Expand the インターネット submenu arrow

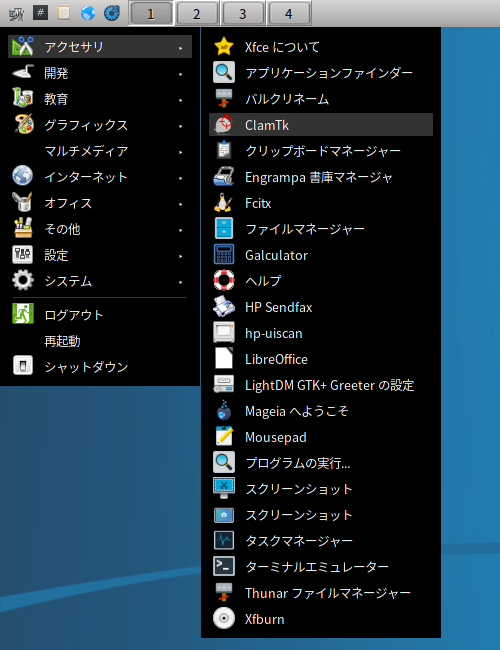[x=181, y=178]
